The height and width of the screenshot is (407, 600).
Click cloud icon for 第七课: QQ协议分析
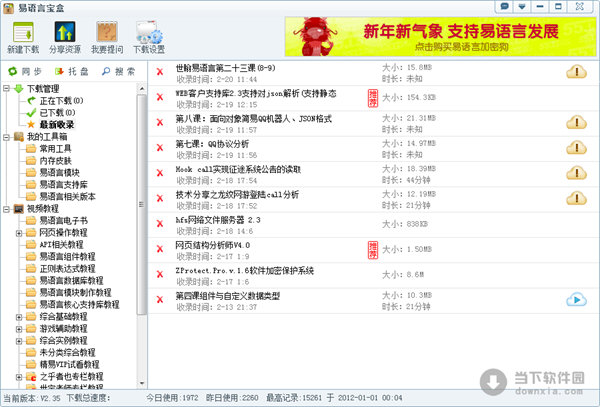(576, 147)
